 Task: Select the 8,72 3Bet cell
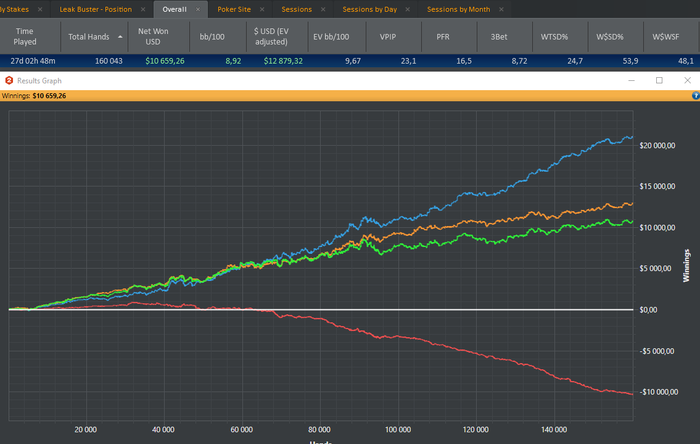519,61
